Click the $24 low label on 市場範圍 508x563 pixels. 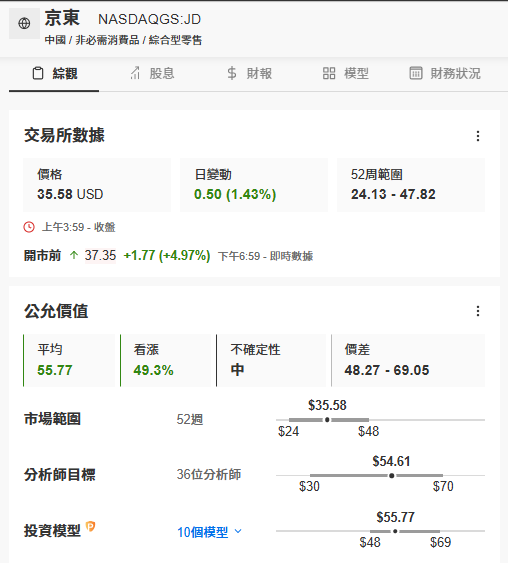(289, 431)
